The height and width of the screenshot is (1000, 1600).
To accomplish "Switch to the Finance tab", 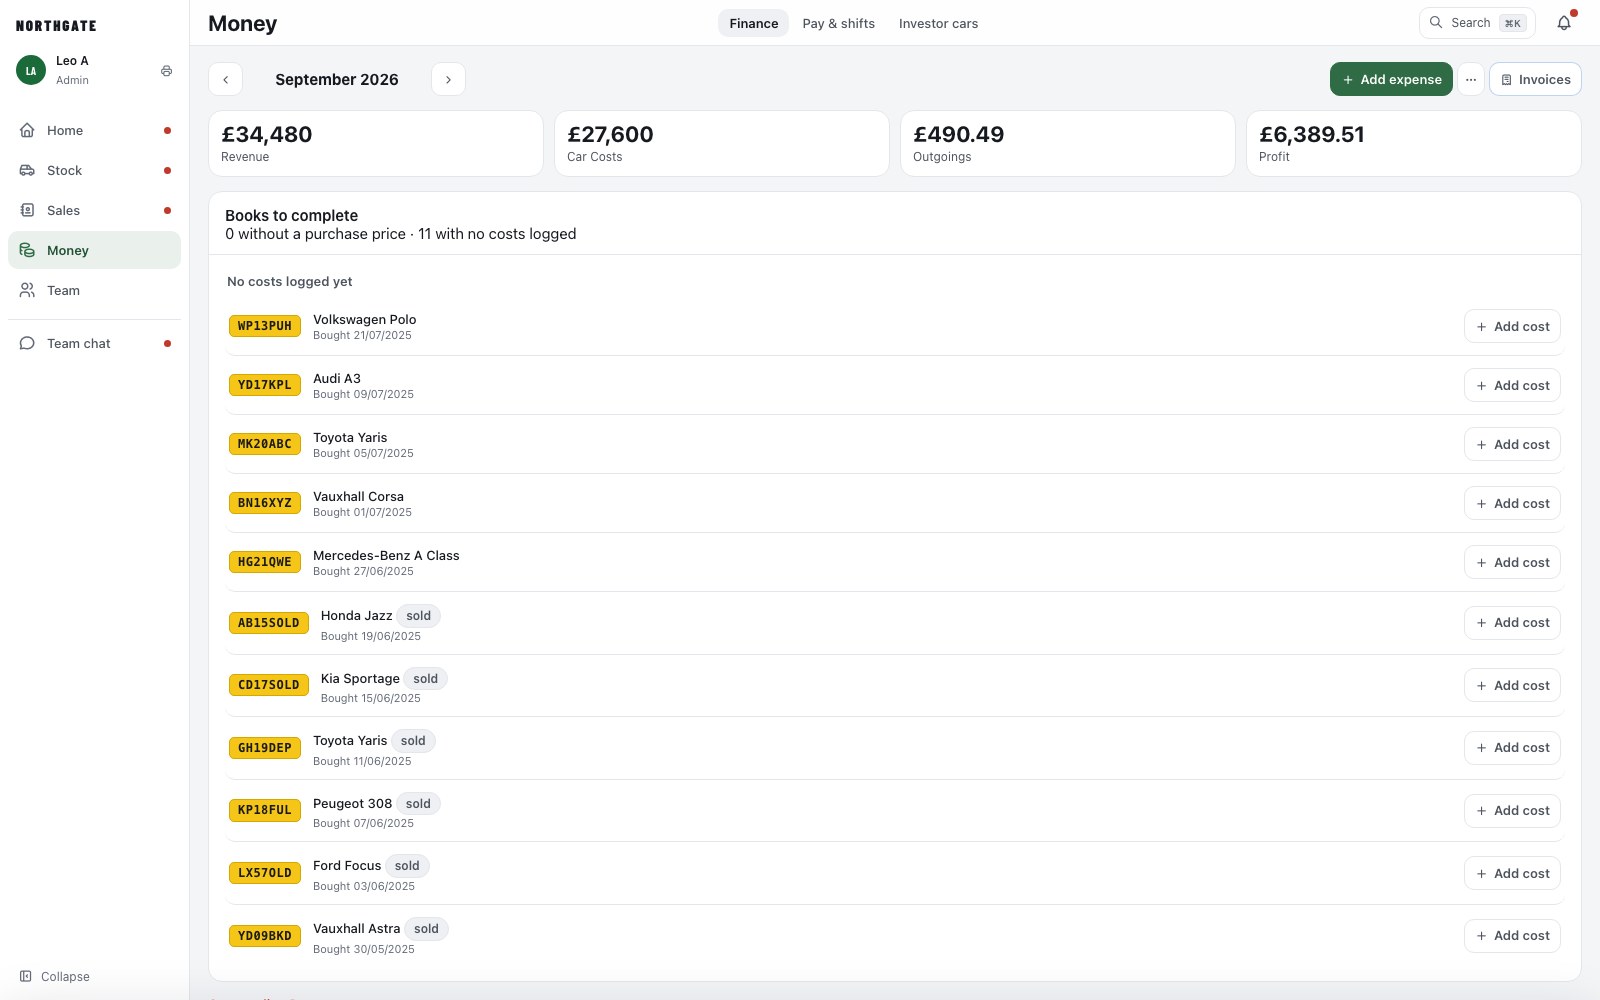I will 753,23.
